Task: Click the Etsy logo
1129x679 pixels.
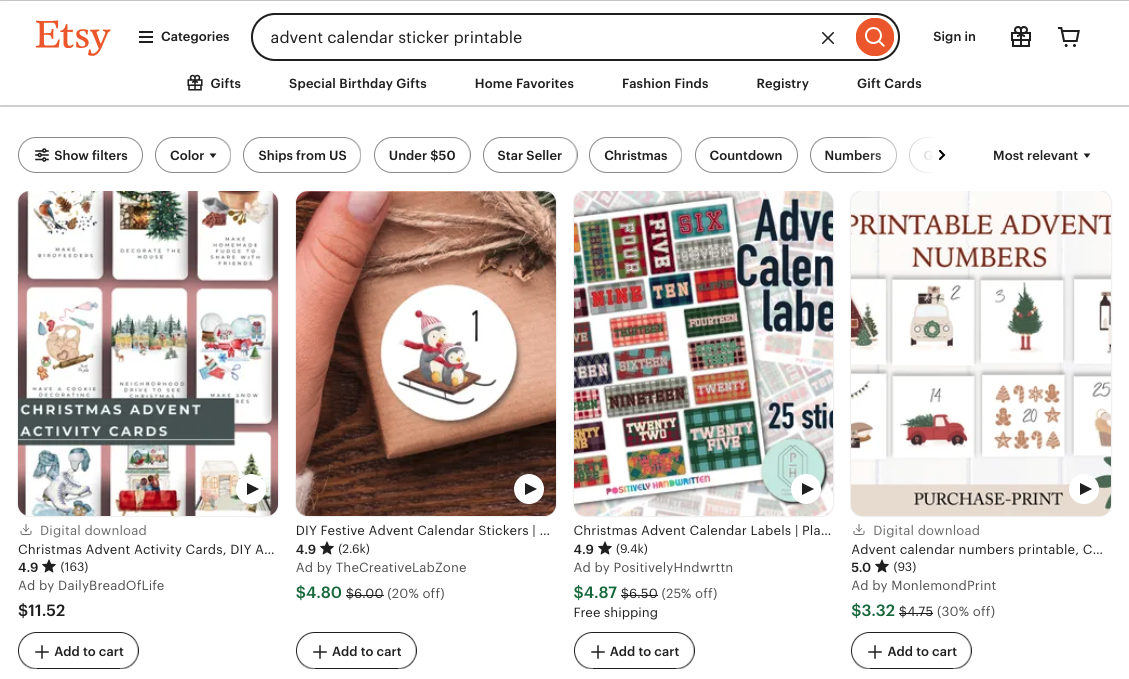Action: 72,37
